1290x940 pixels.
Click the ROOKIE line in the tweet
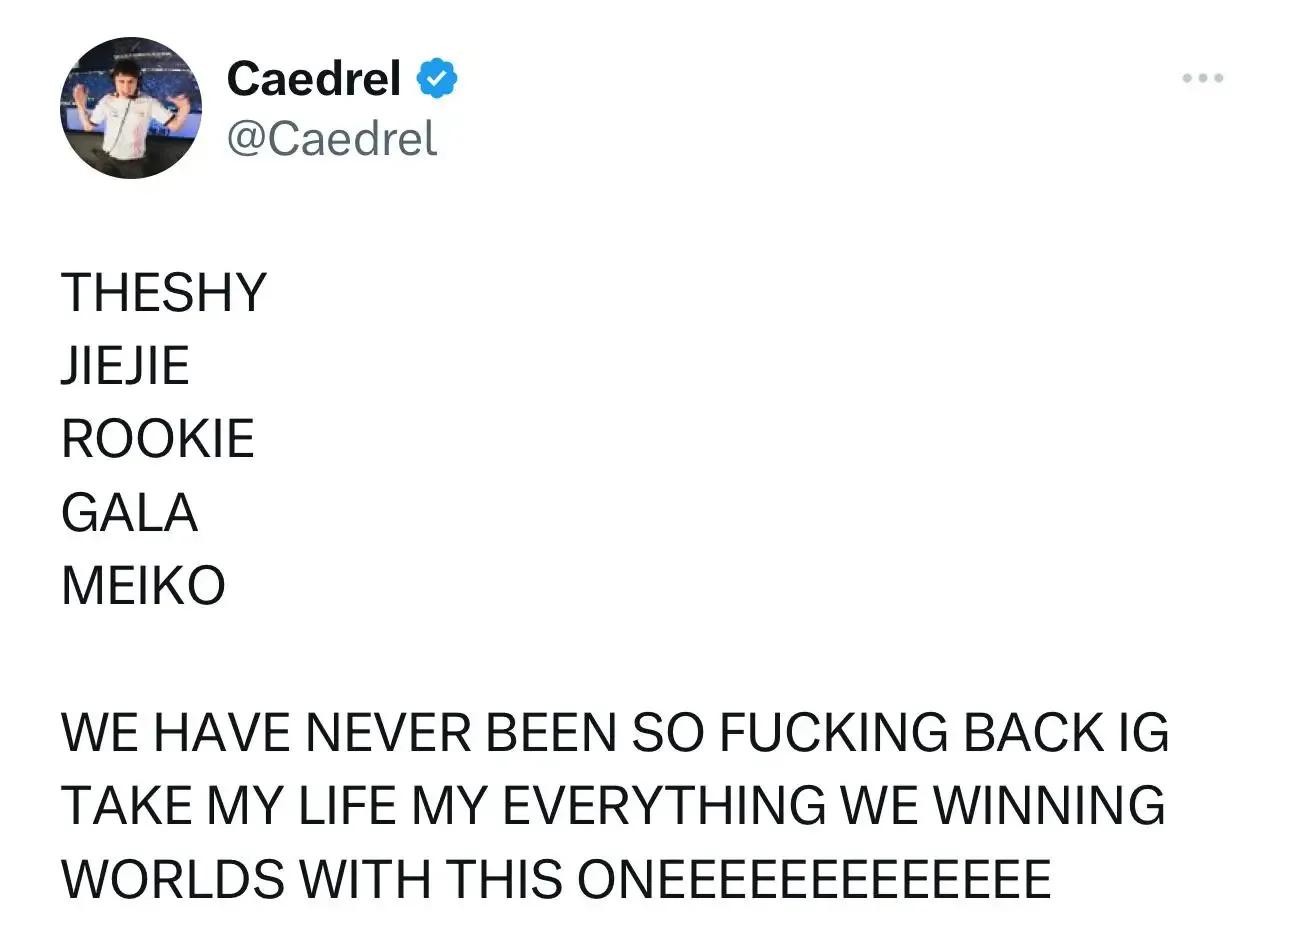pos(158,438)
